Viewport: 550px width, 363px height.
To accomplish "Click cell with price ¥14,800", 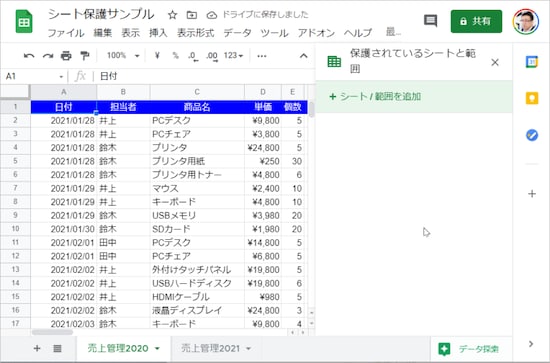I will click(263, 243).
